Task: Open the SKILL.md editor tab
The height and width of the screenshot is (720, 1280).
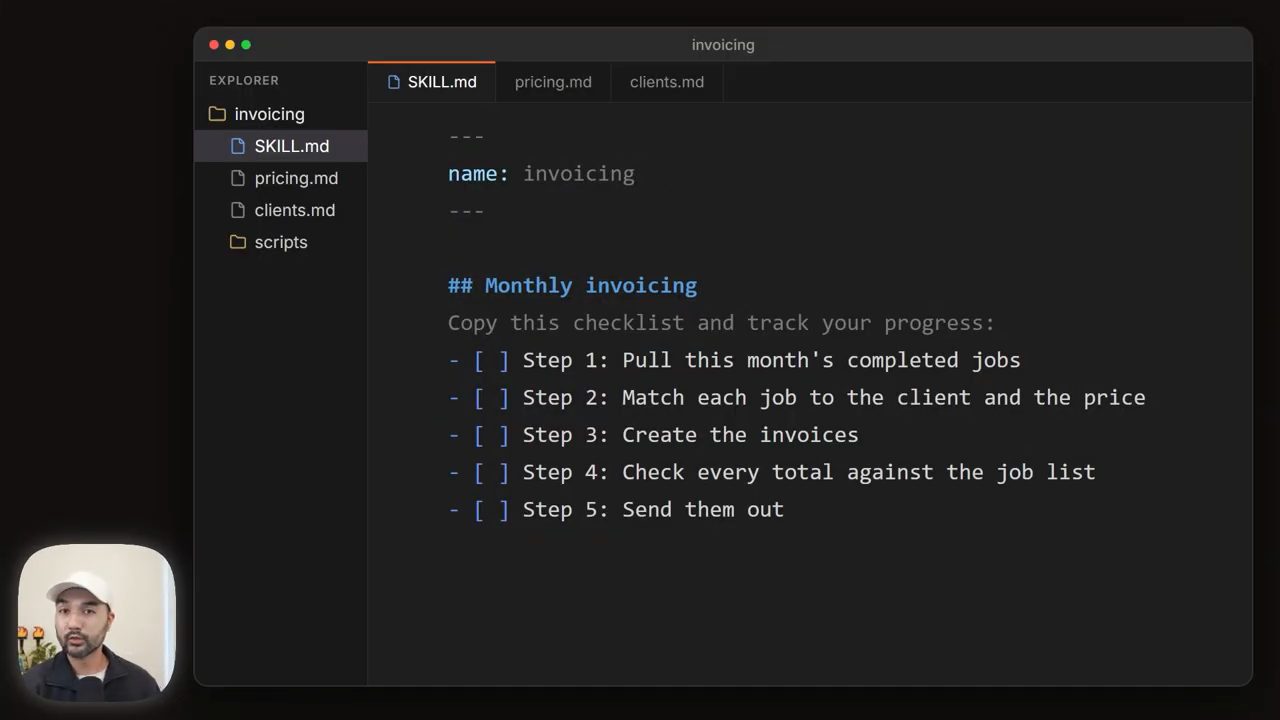Action: [432, 82]
